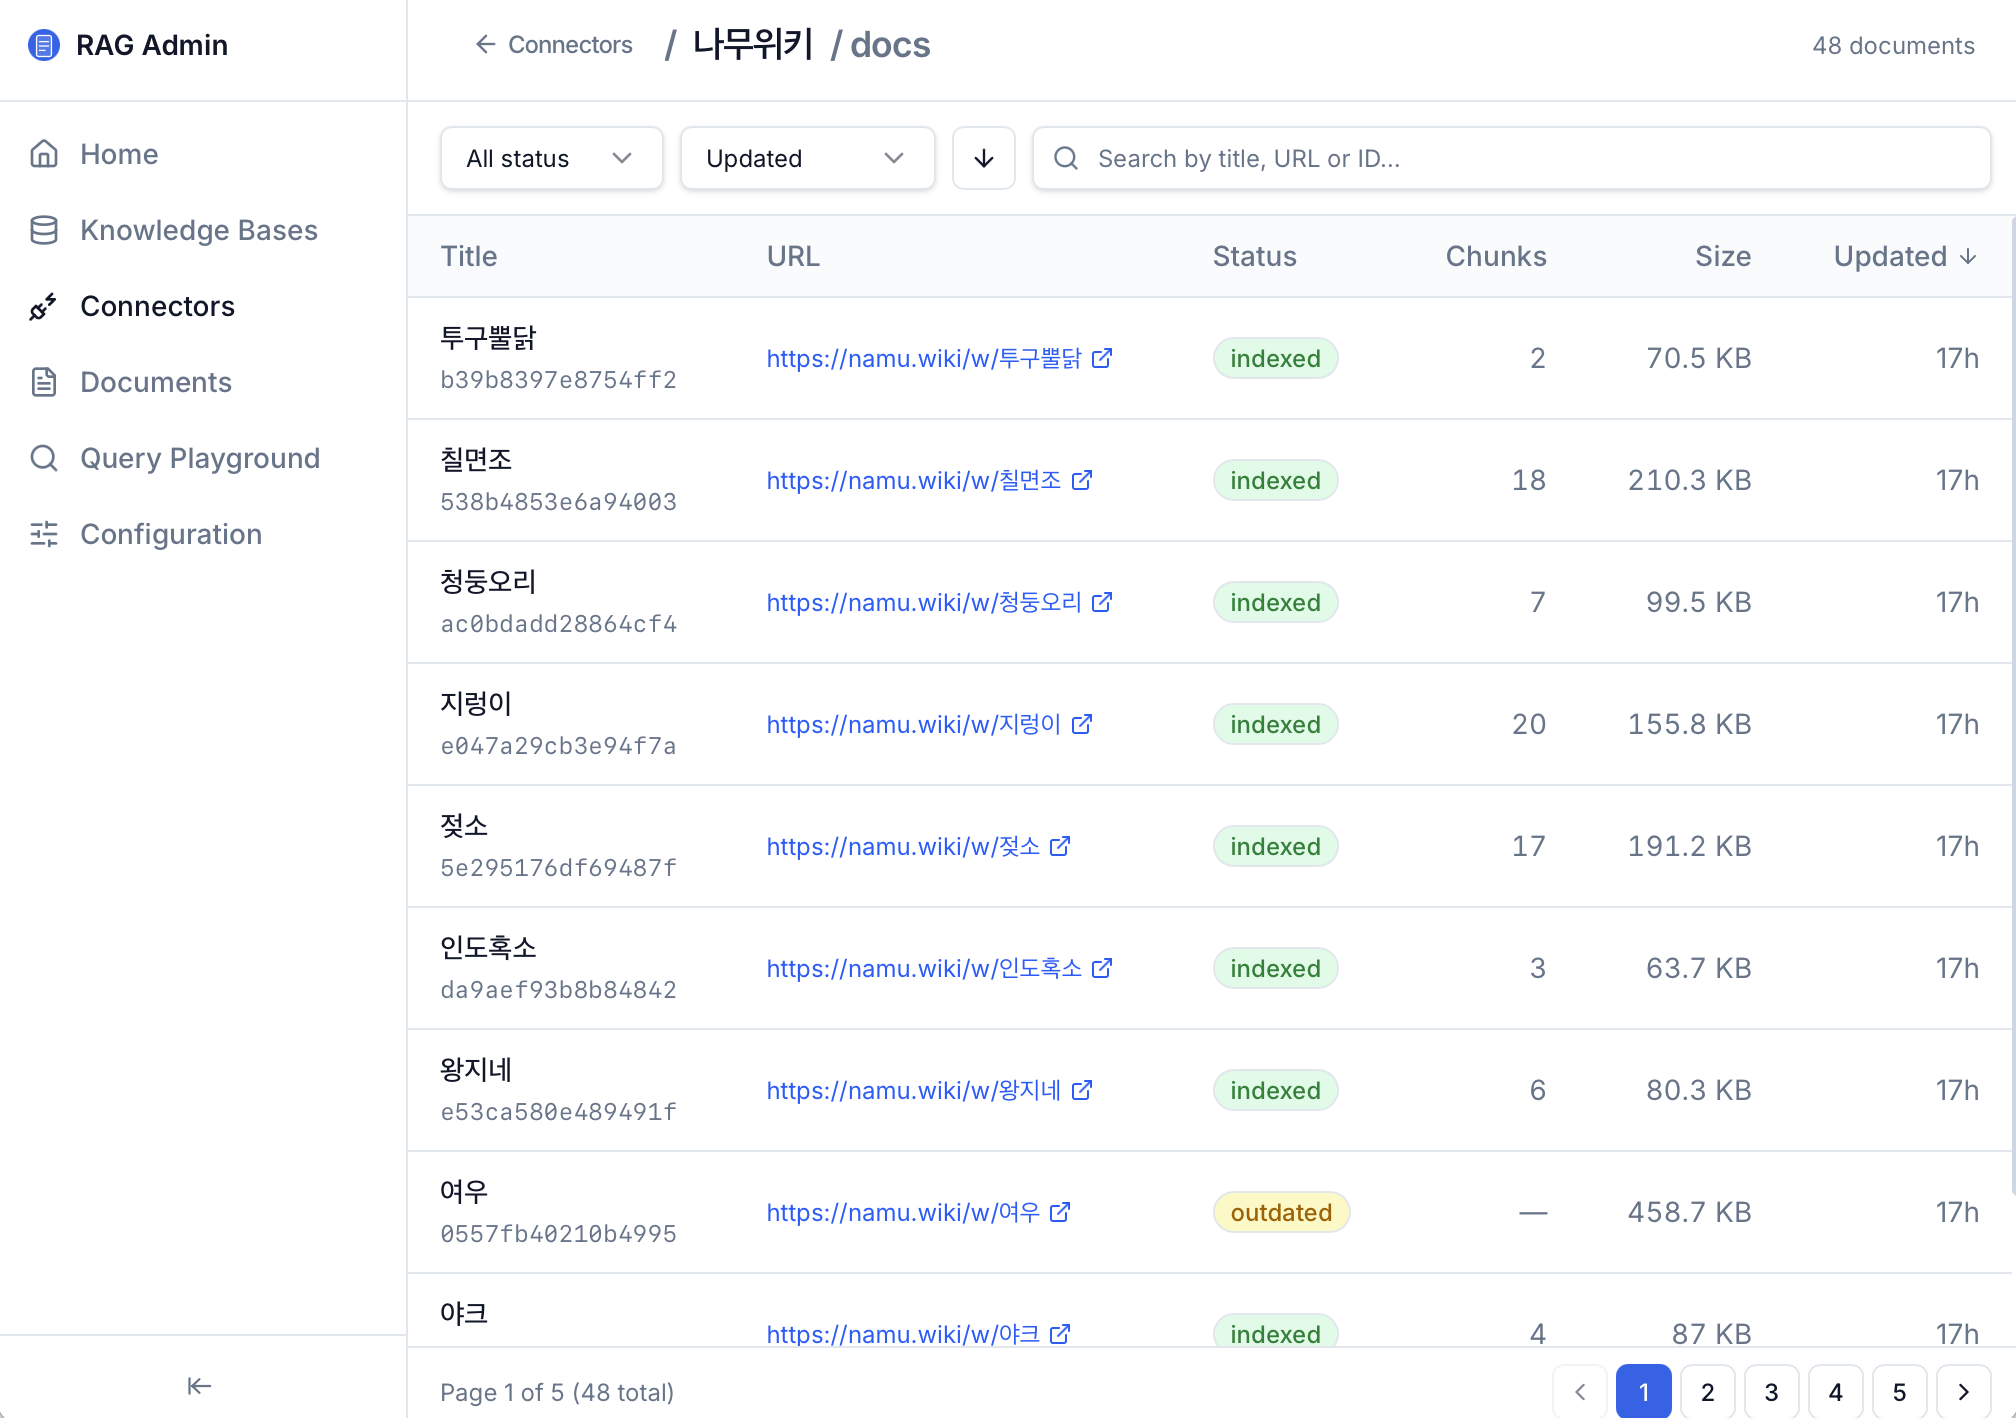The image size is (2016, 1418).
Task: Select the Connectors plug icon
Action: pos(44,306)
